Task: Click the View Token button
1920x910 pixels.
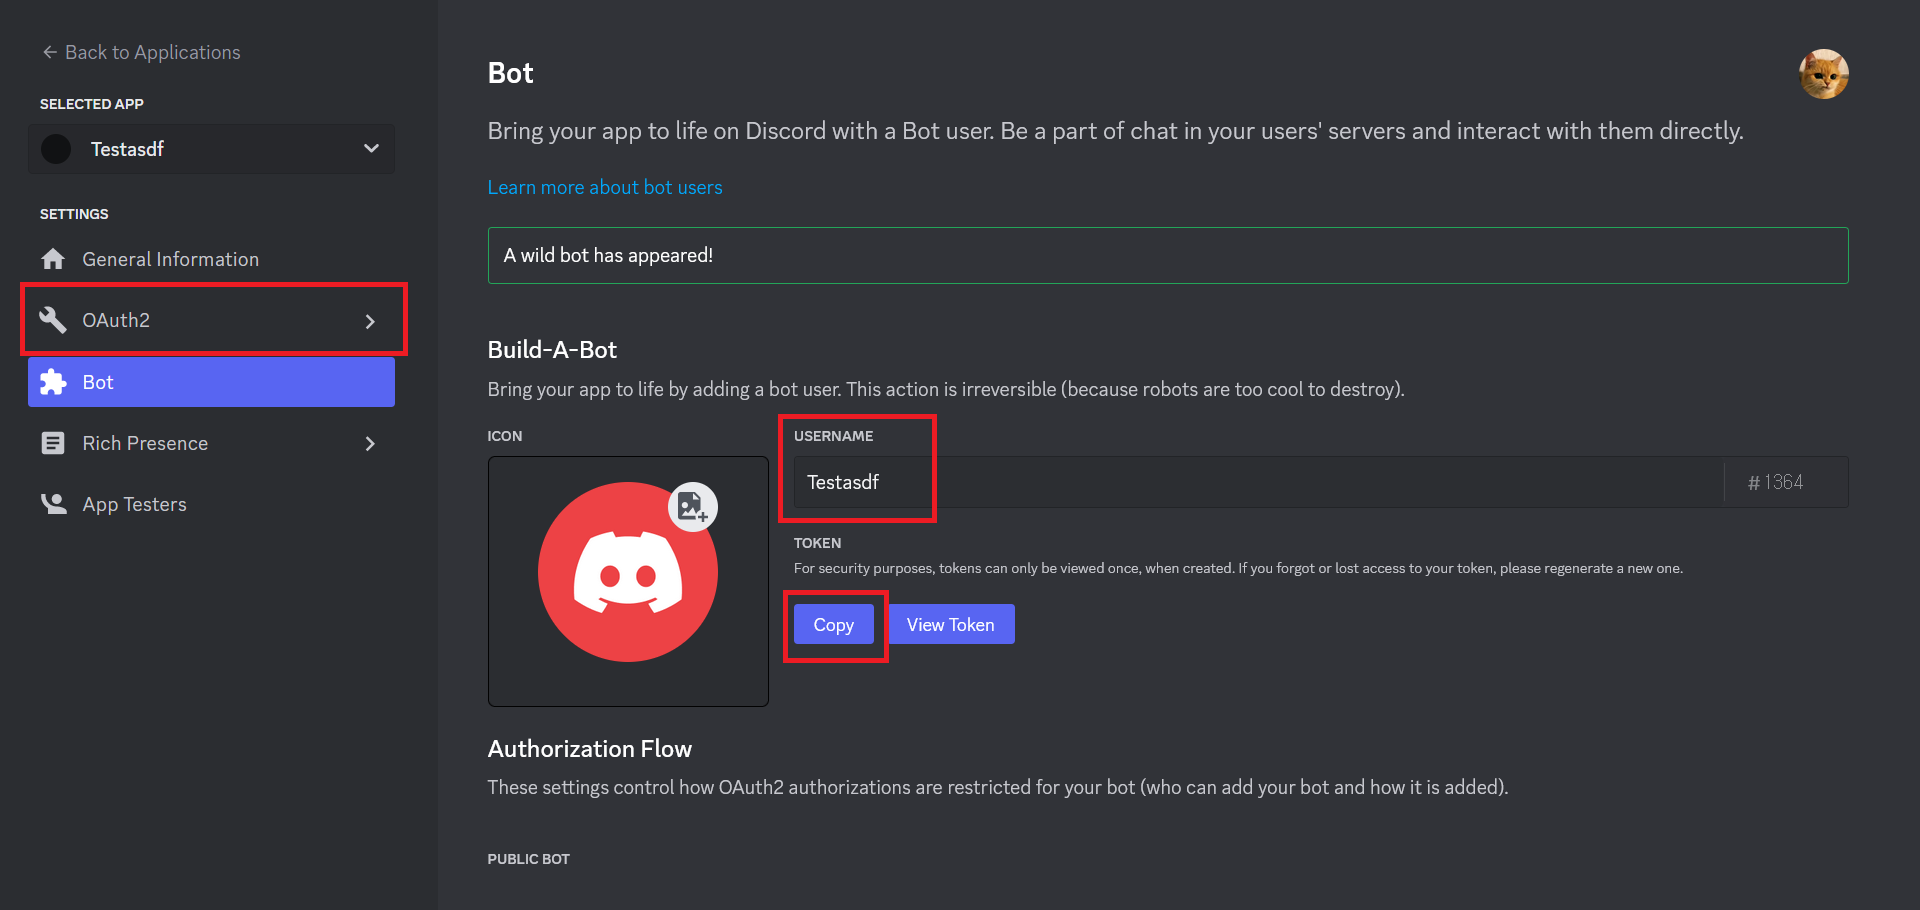Action: click(951, 624)
